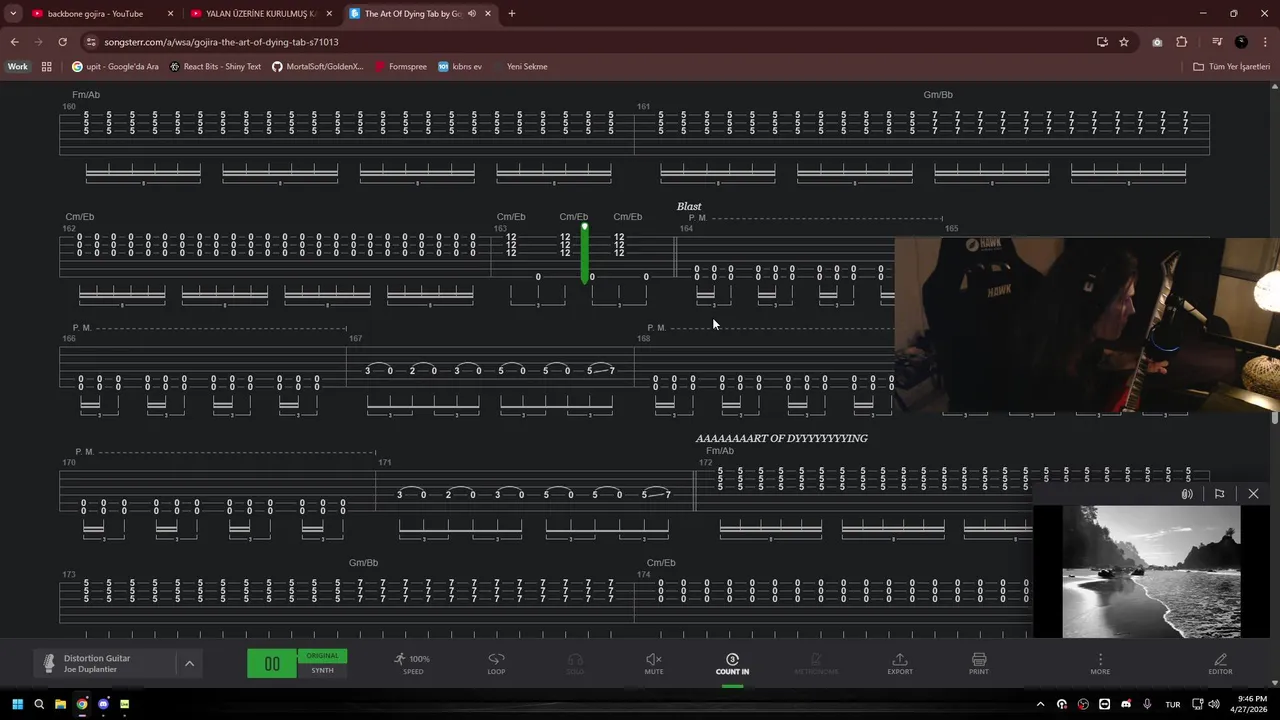Open Windows taskbar search
1280x720 pixels.
[x=39, y=704]
